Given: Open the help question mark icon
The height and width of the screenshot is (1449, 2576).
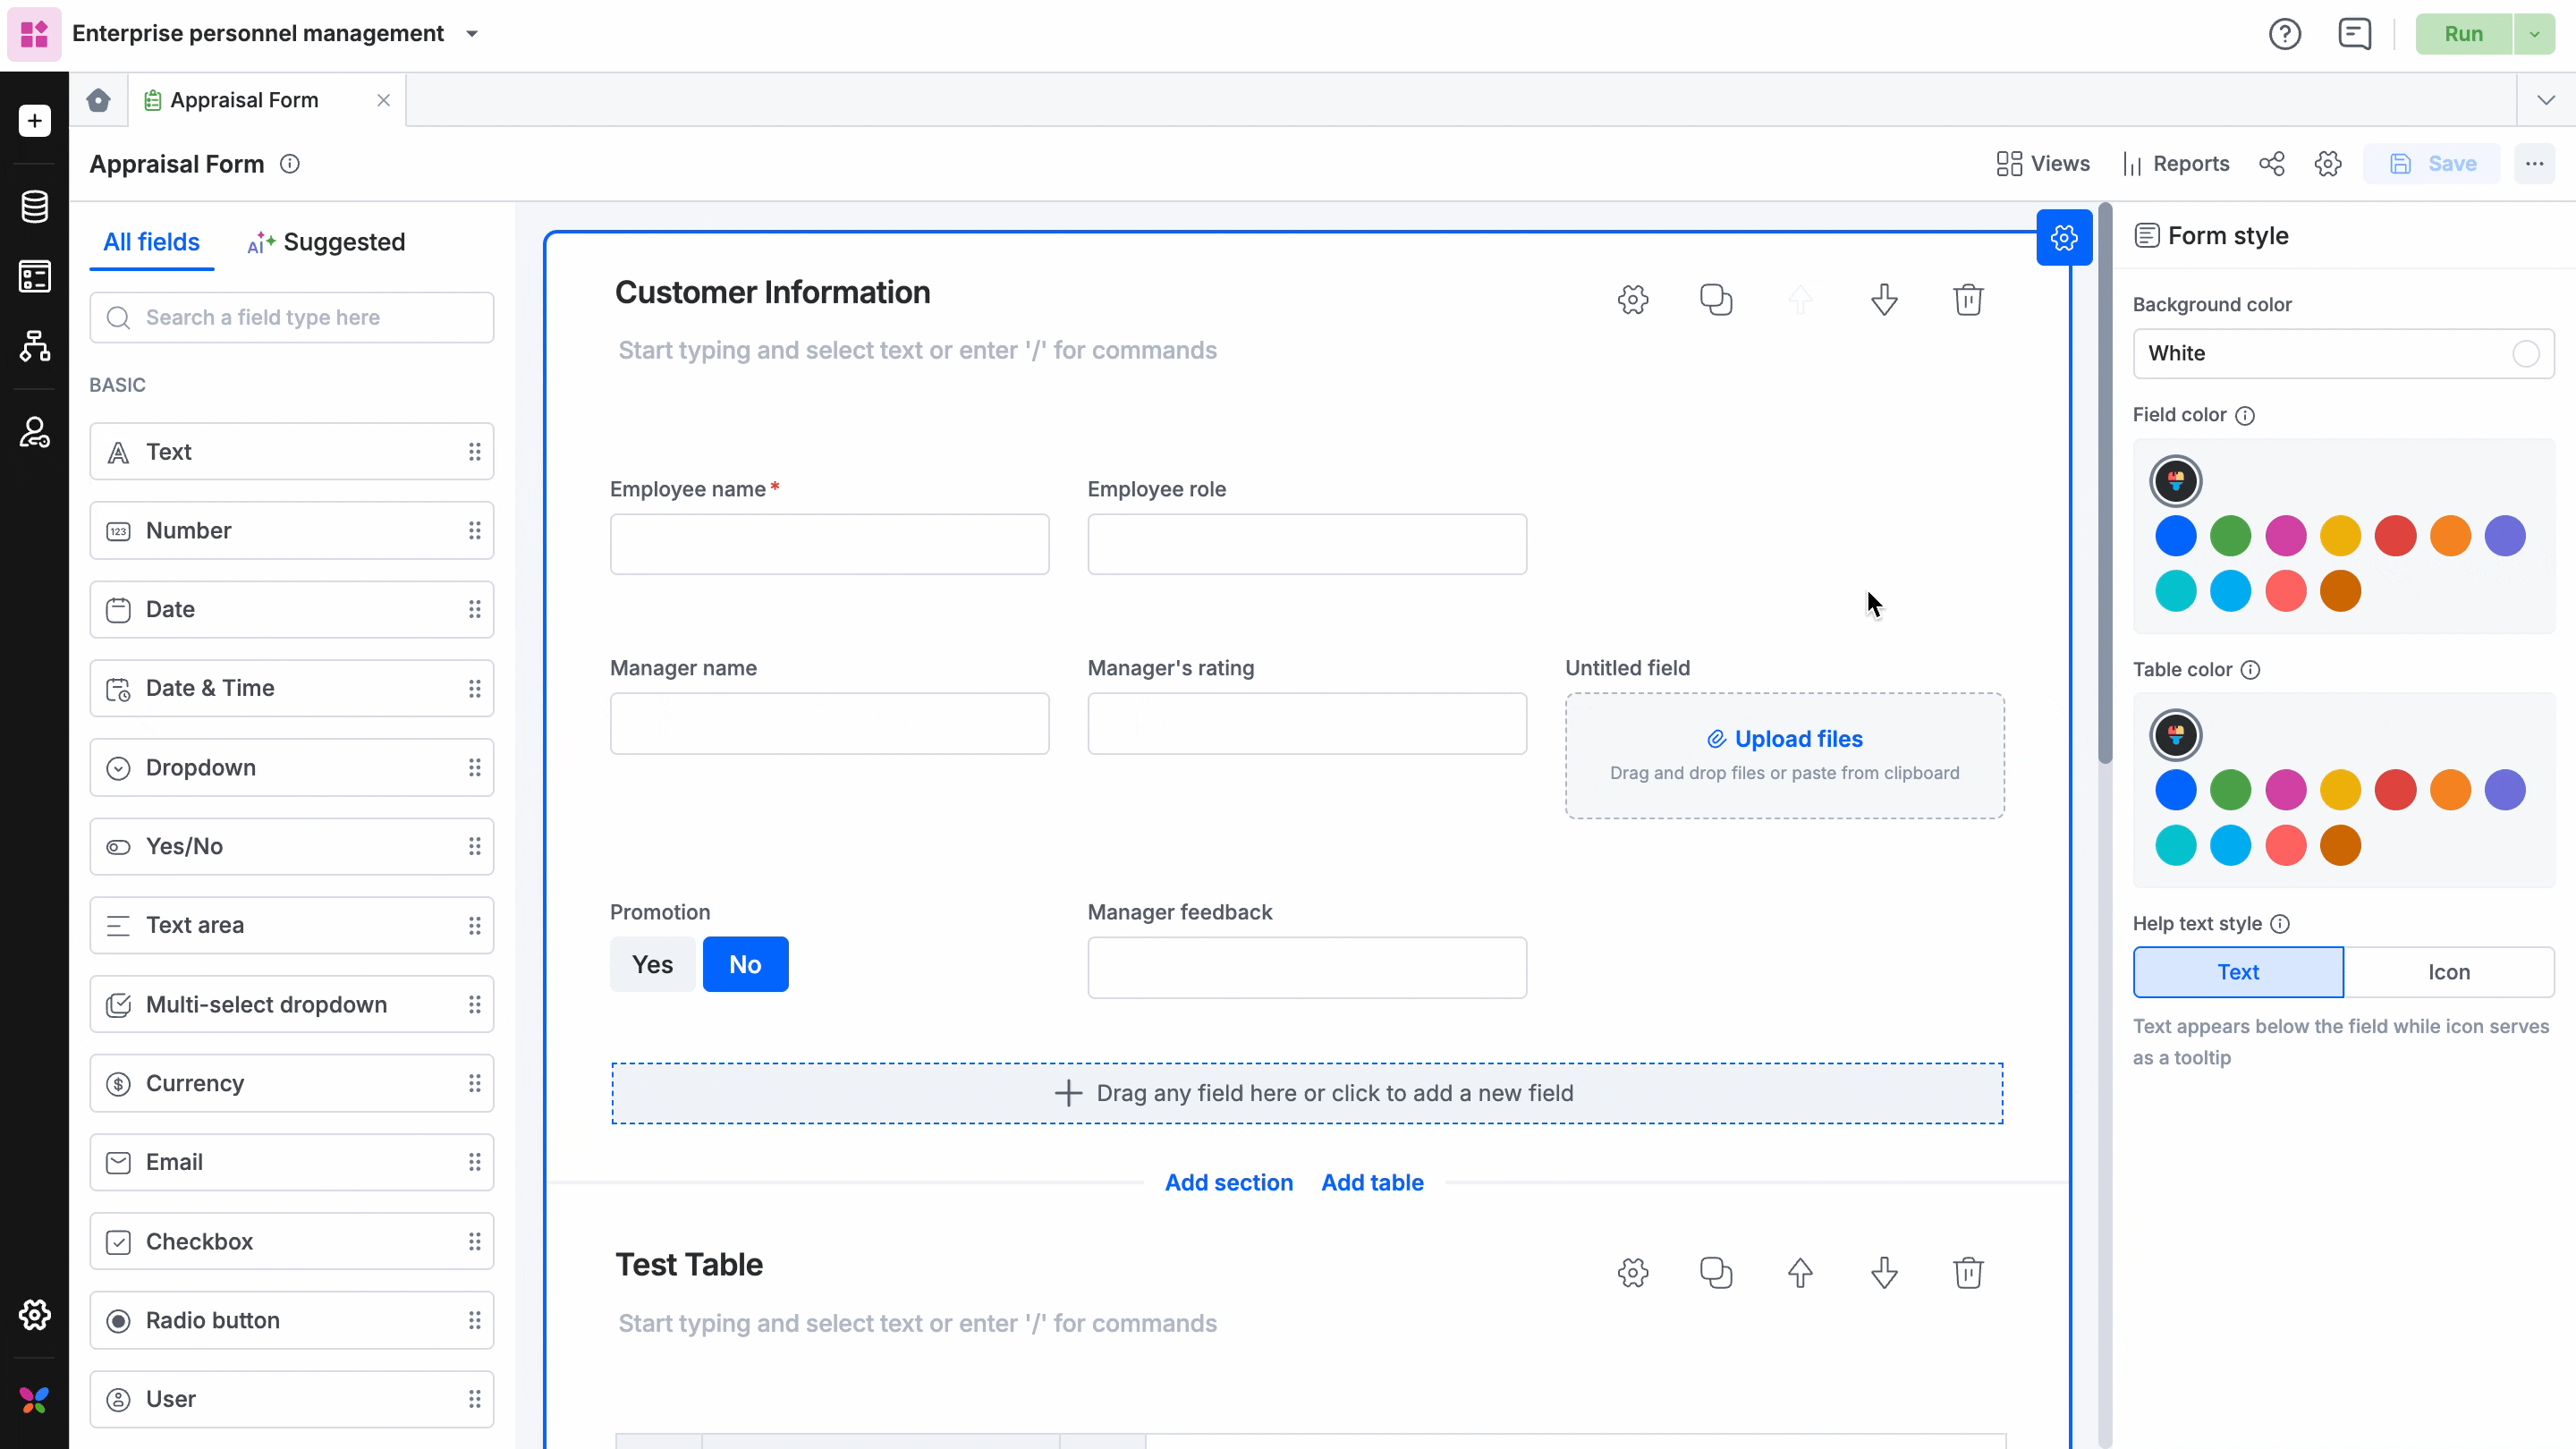Looking at the screenshot, I should (x=2284, y=34).
